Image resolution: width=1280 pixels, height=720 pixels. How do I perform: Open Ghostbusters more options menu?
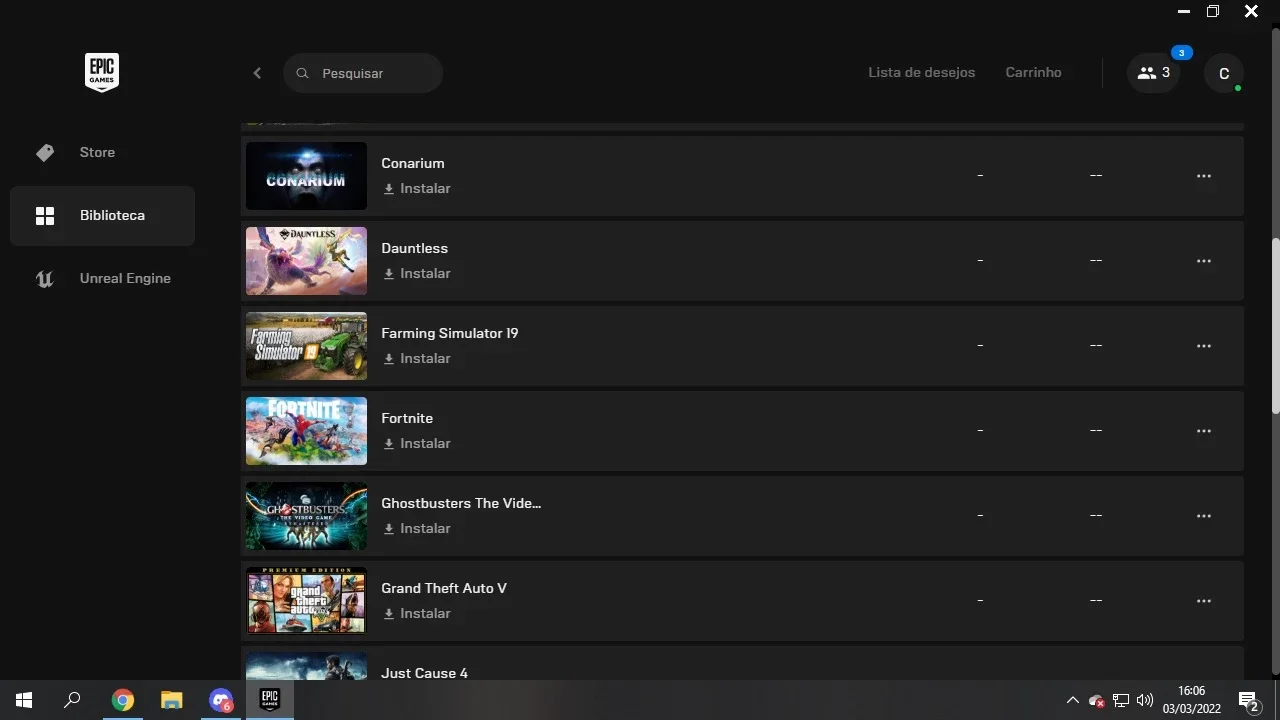1204,516
